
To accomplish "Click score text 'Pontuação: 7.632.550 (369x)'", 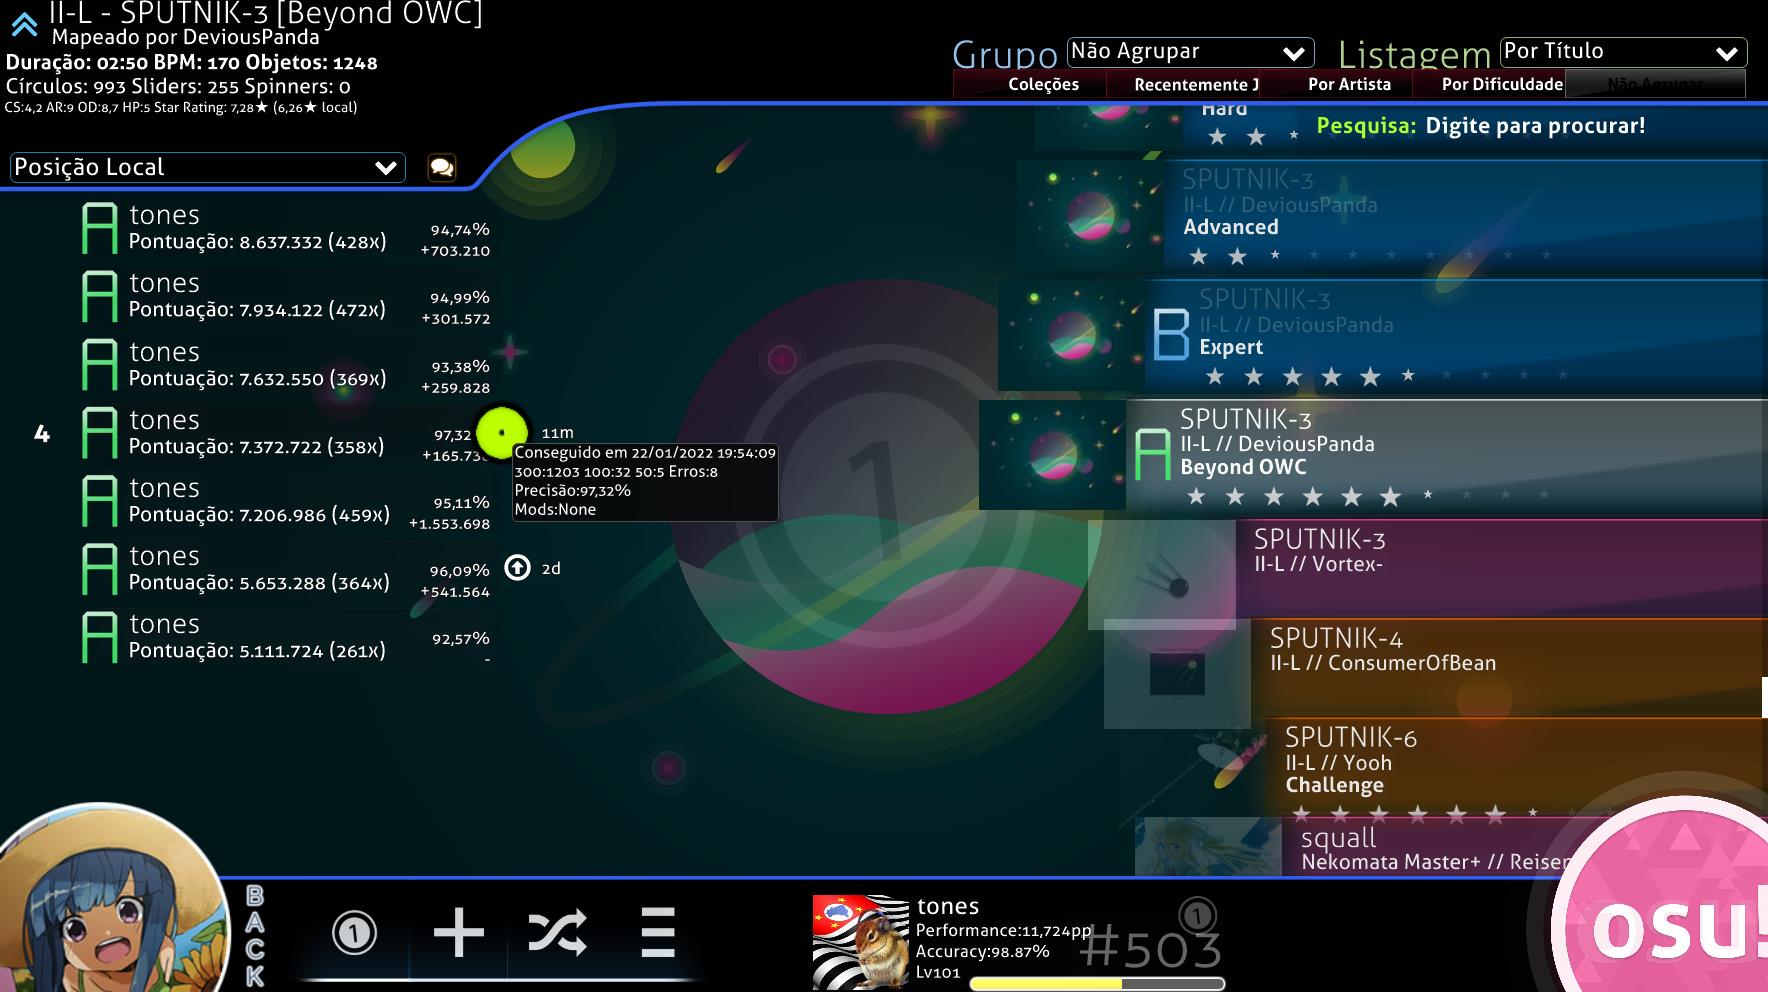I will click(x=258, y=379).
